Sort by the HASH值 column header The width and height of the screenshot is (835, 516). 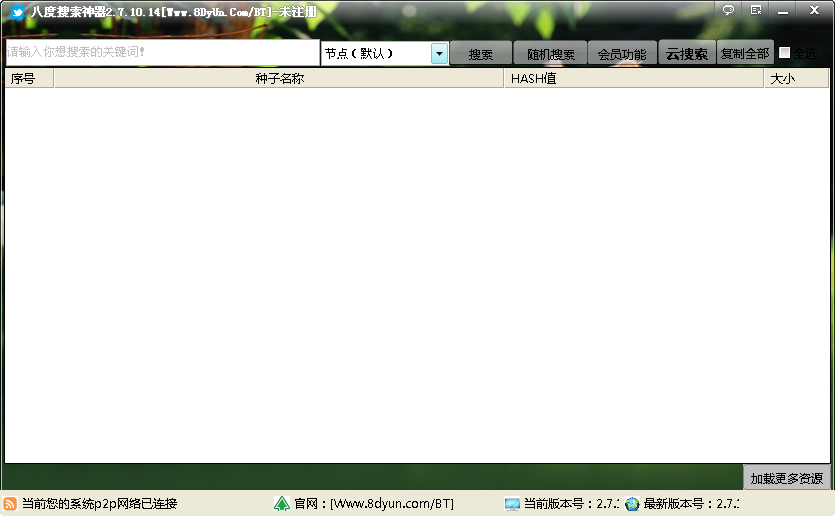(x=634, y=78)
